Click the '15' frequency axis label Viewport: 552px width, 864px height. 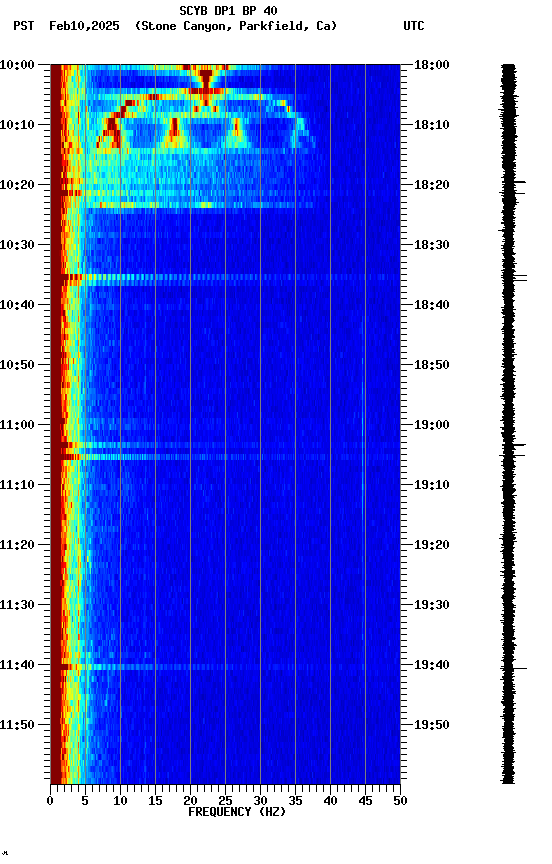(155, 801)
